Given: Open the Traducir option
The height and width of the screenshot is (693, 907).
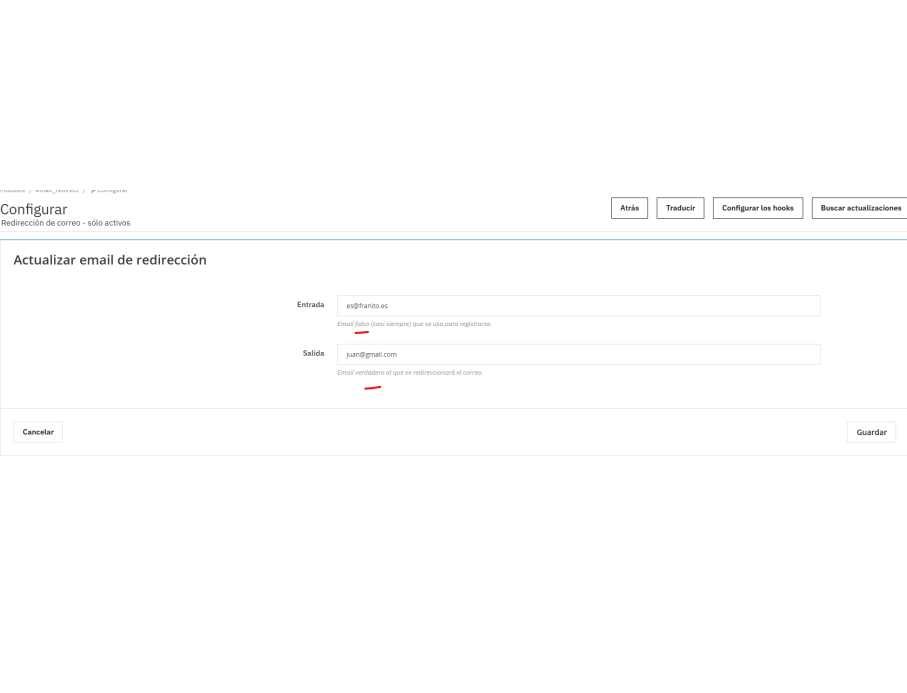Looking at the screenshot, I should point(680,208).
